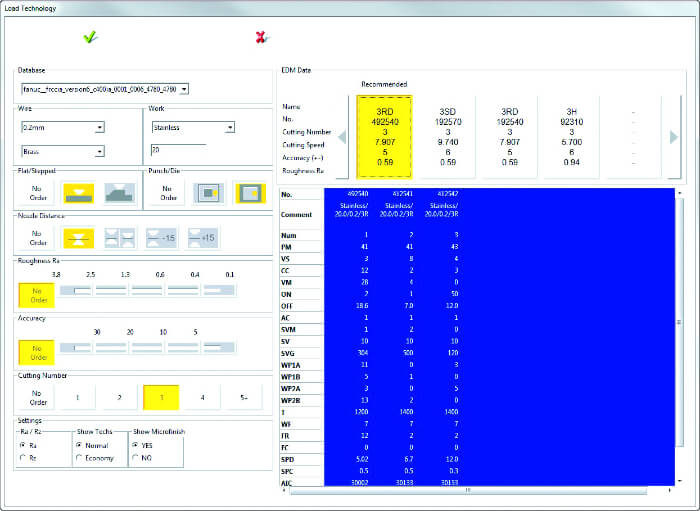Set accuracy slider segment 10
This screenshot has height=511, width=700.
click(x=147, y=347)
